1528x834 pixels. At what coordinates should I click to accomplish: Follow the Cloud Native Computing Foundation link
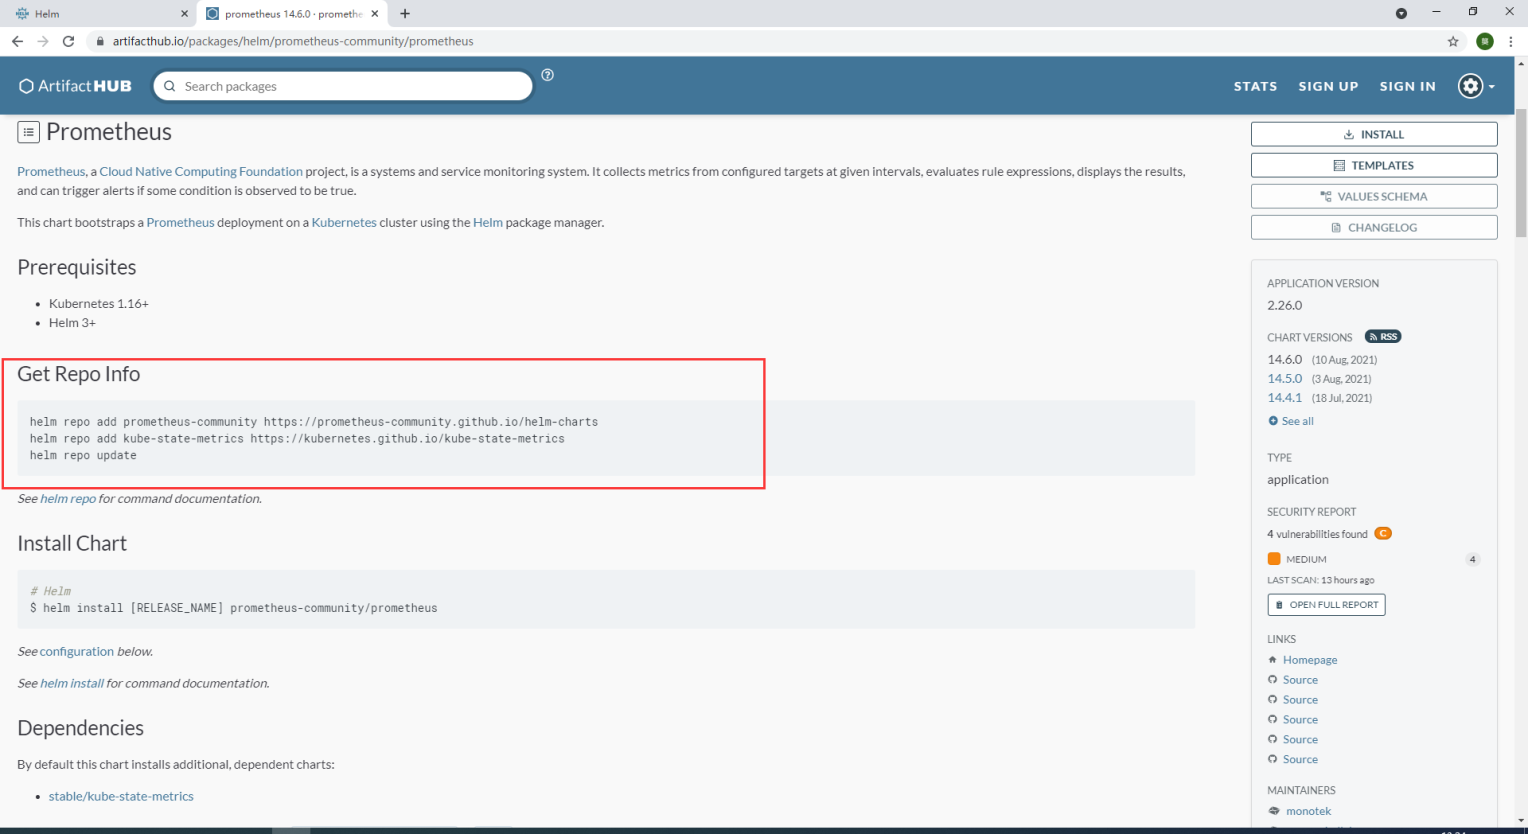click(201, 172)
